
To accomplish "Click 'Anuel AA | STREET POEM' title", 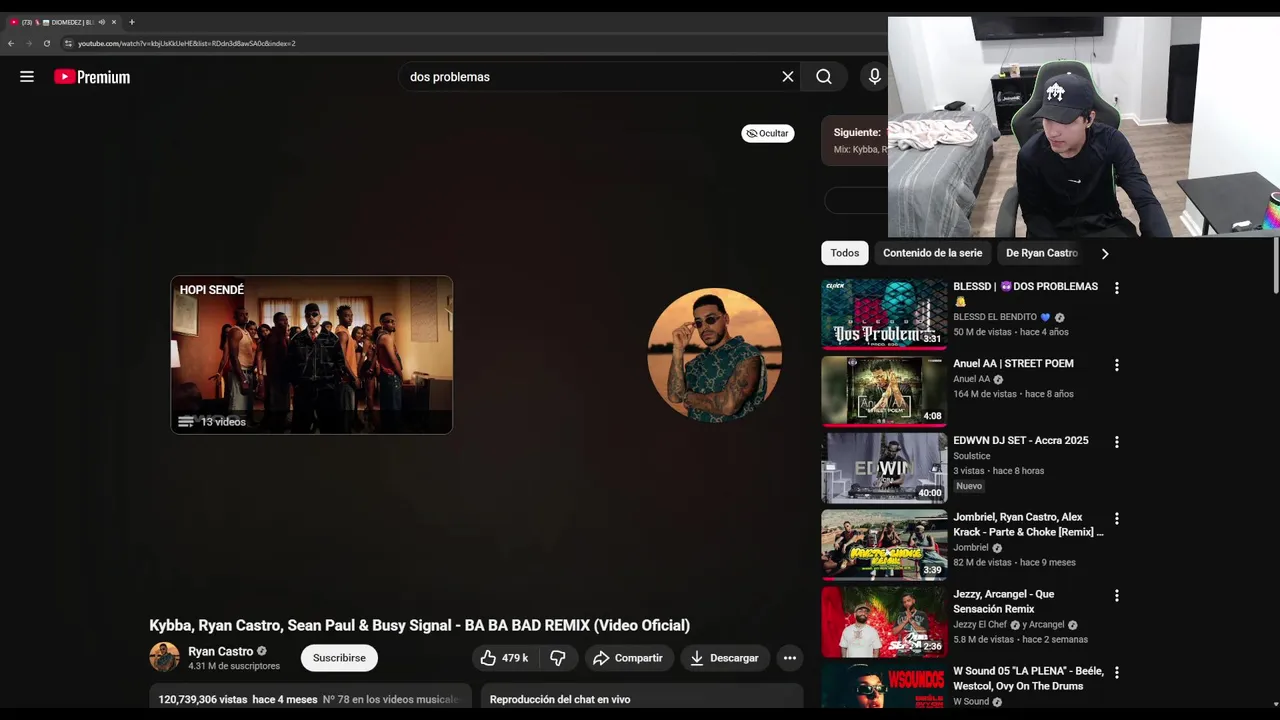I will click(x=1013, y=364).
